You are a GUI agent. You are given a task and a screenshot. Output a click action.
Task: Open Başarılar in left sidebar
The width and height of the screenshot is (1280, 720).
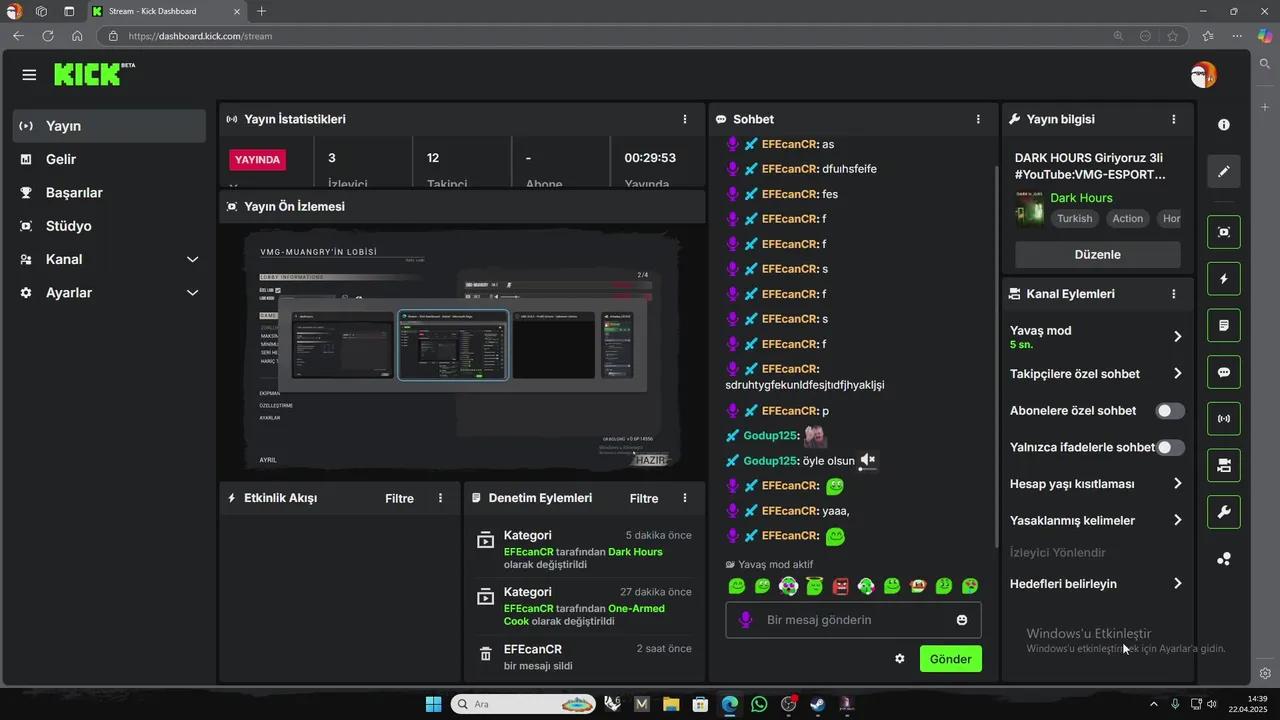[x=109, y=193]
